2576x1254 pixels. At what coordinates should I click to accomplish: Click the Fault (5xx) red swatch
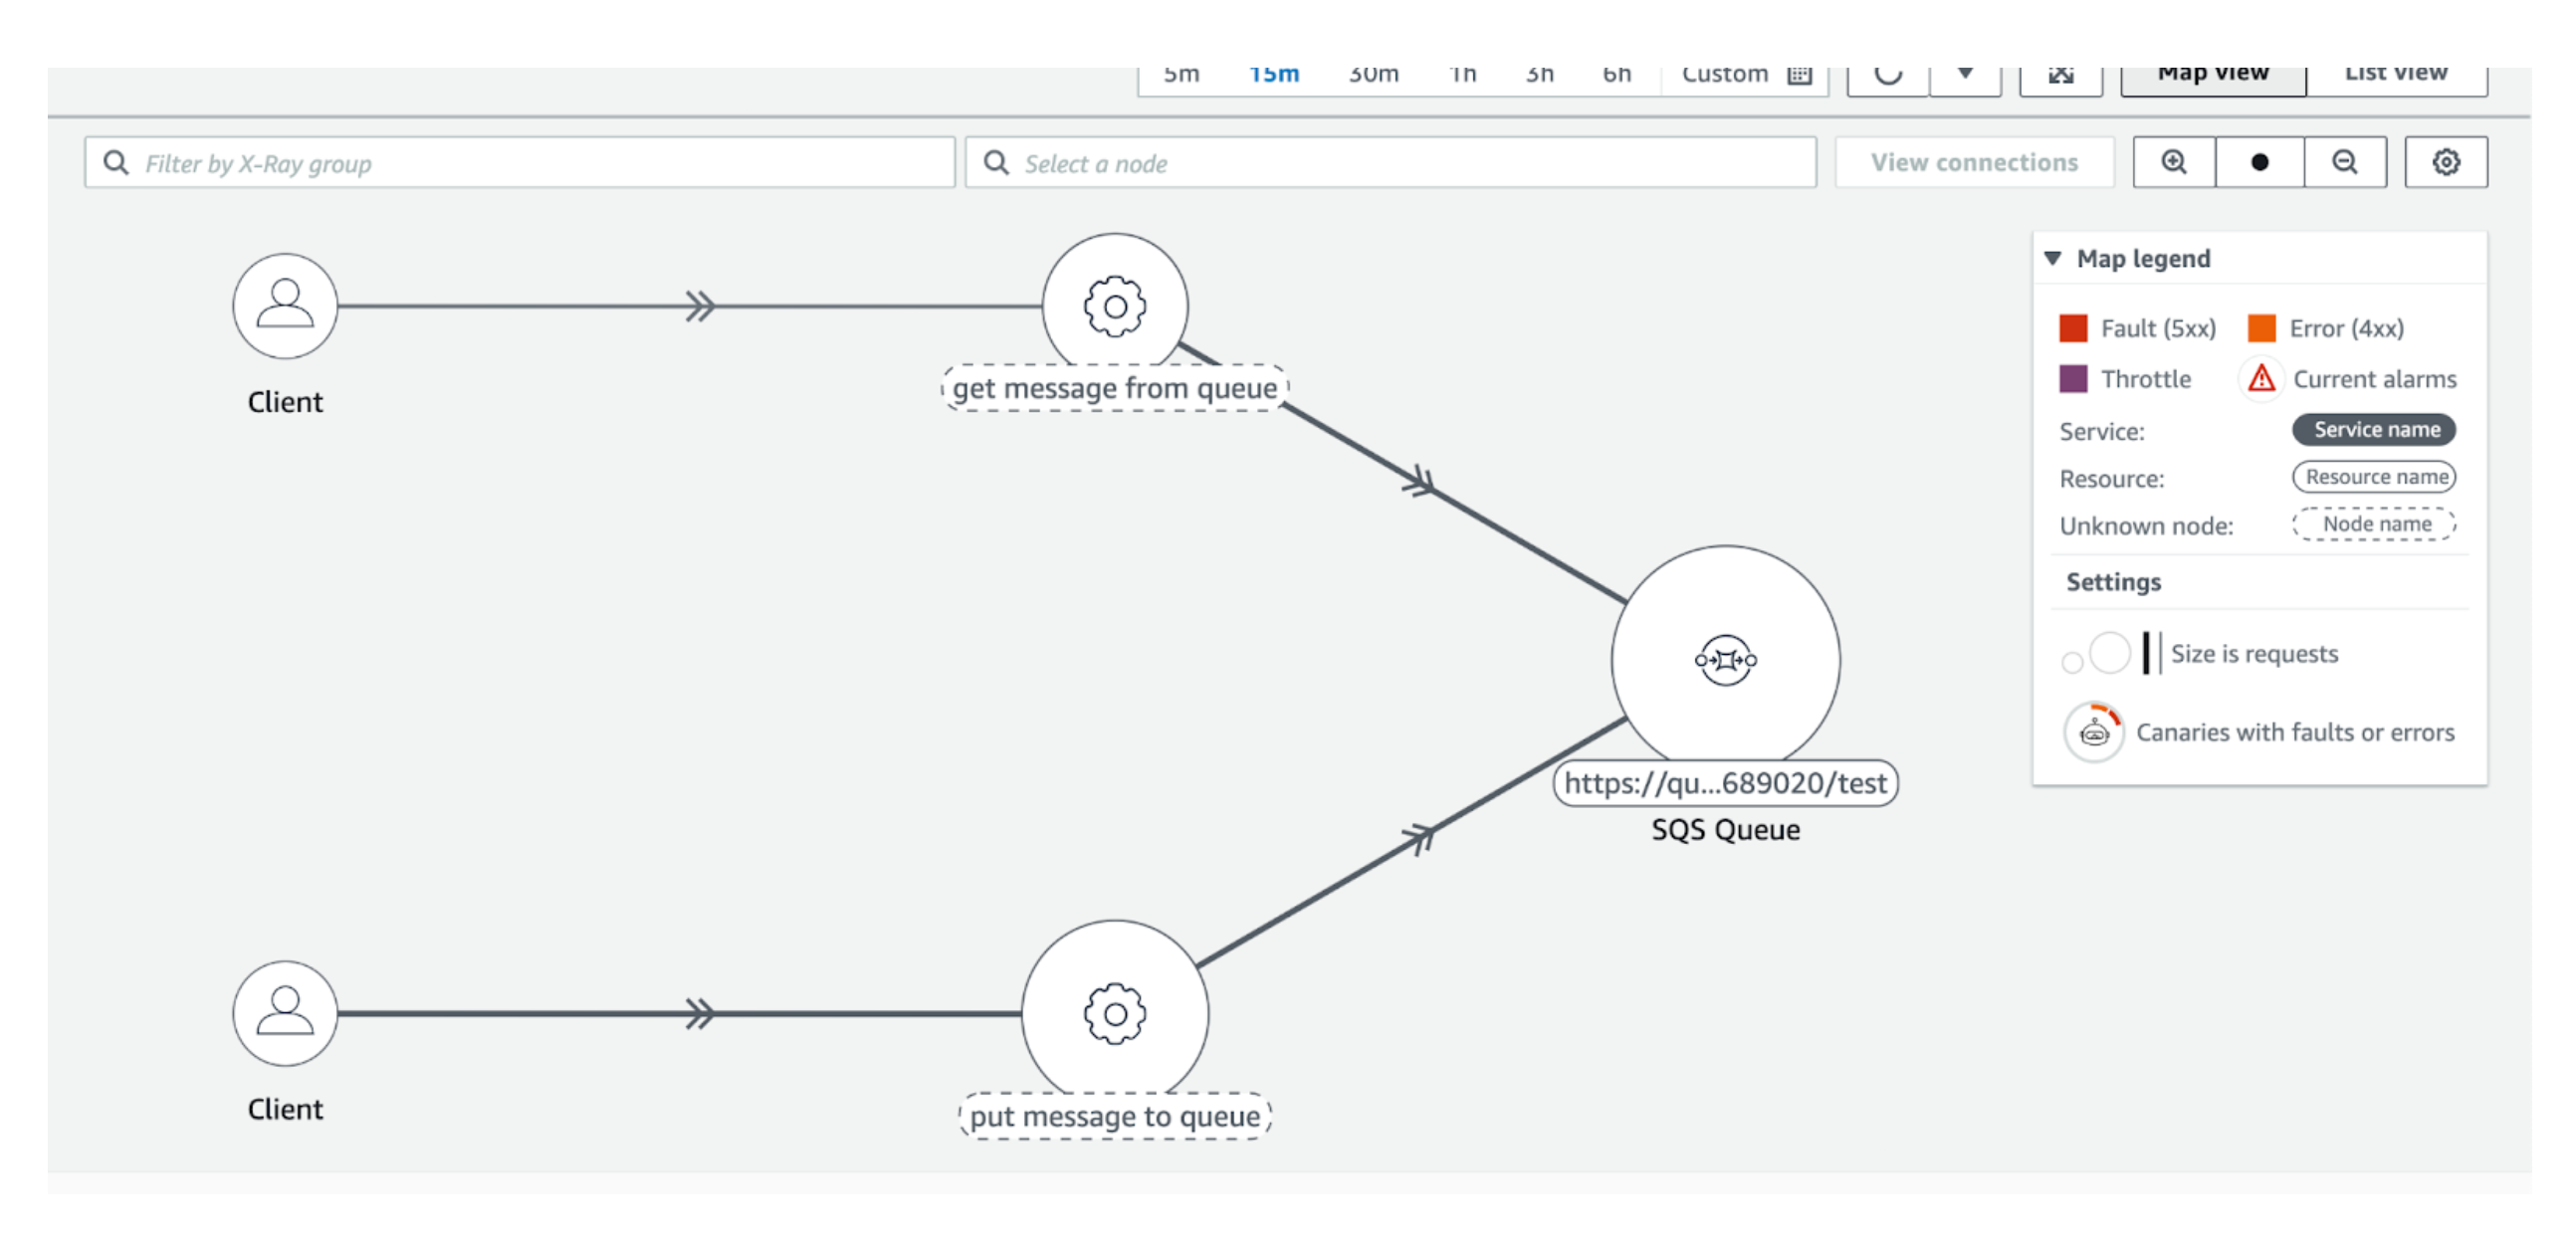(2072, 329)
